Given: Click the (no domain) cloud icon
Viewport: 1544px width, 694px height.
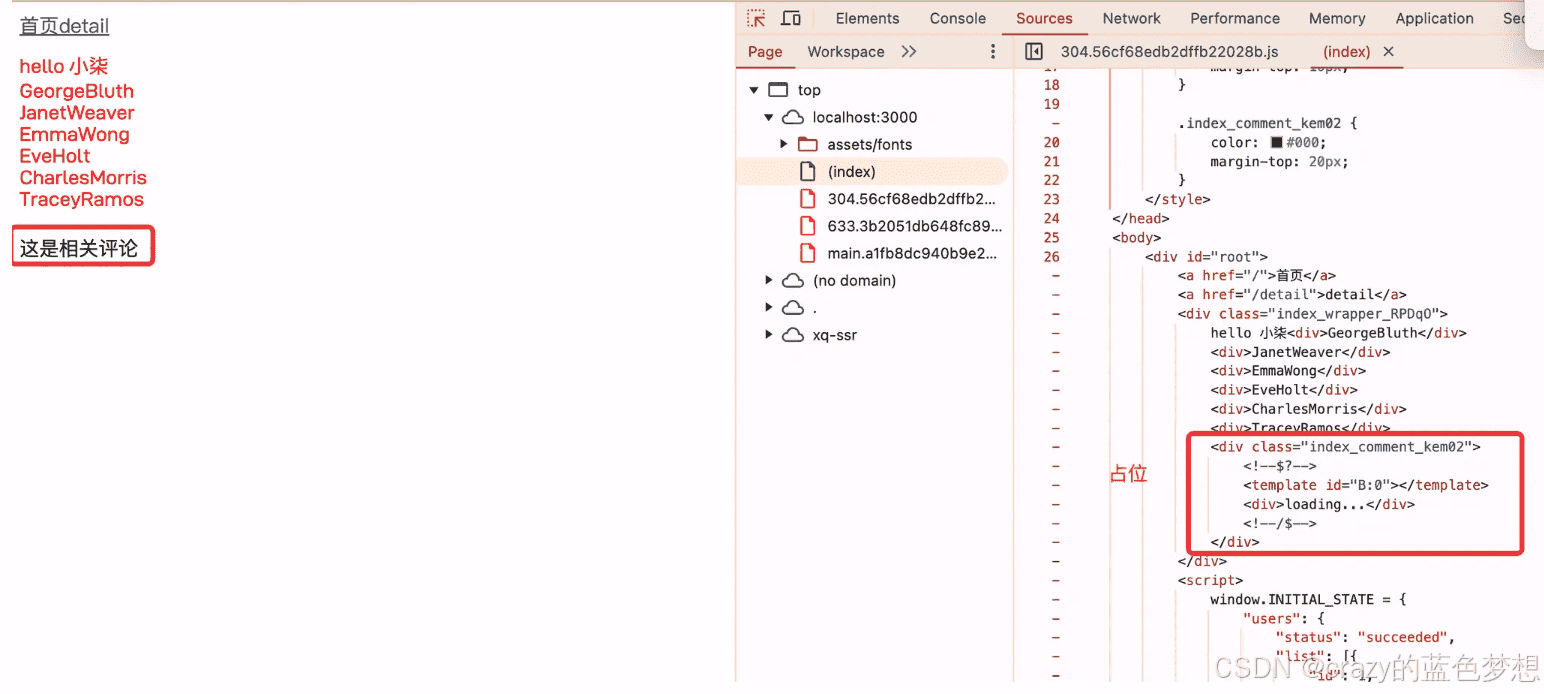Looking at the screenshot, I should pos(793,281).
